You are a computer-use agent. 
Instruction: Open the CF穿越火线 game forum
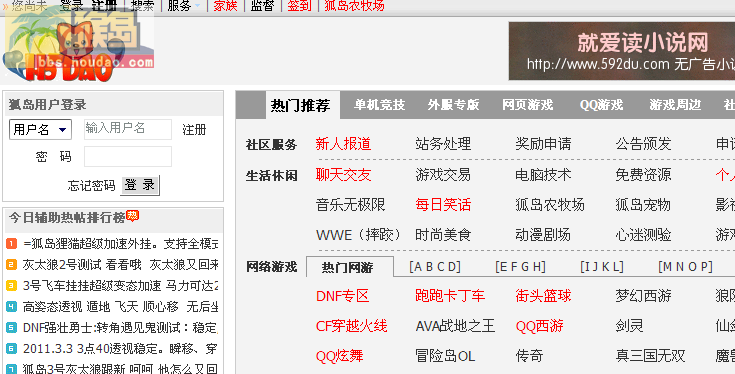click(x=352, y=326)
